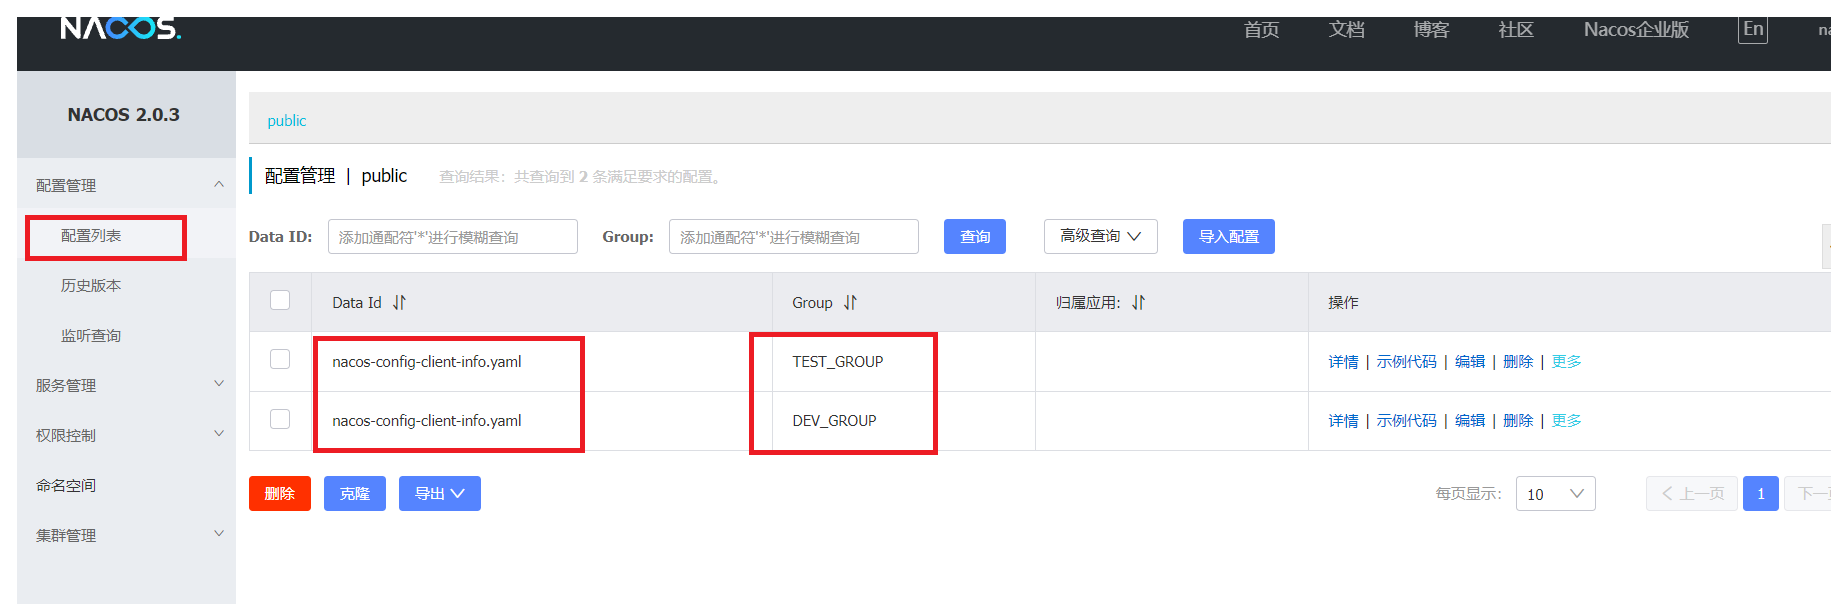Click the 克隆 clone button
Viewport: 1831px width, 604px height.
pyautogui.click(x=355, y=493)
